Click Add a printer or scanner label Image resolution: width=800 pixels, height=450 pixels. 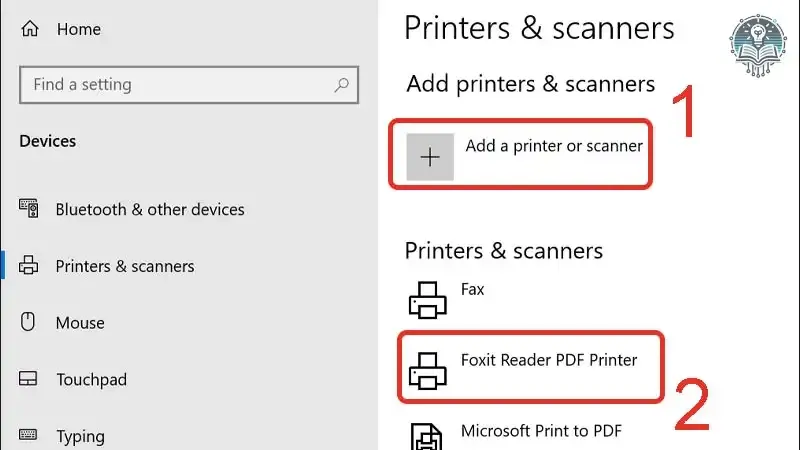click(x=554, y=146)
